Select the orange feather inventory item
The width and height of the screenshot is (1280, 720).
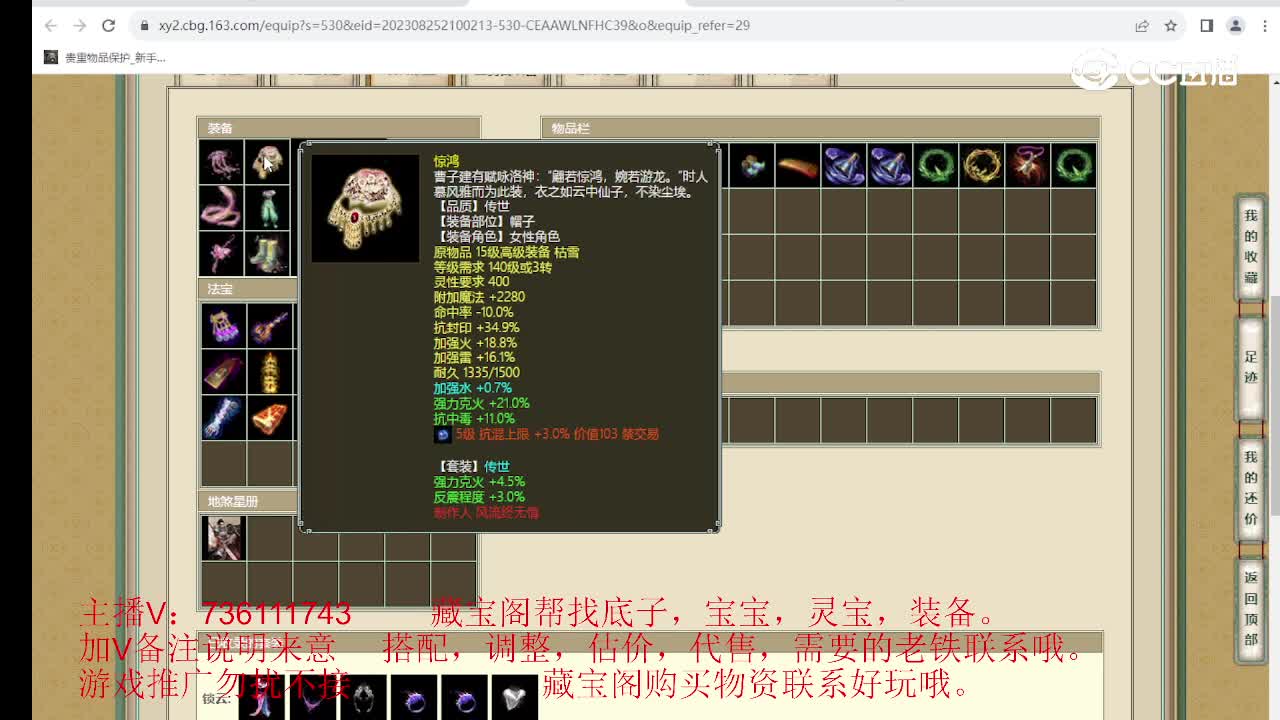pos(797,165)
